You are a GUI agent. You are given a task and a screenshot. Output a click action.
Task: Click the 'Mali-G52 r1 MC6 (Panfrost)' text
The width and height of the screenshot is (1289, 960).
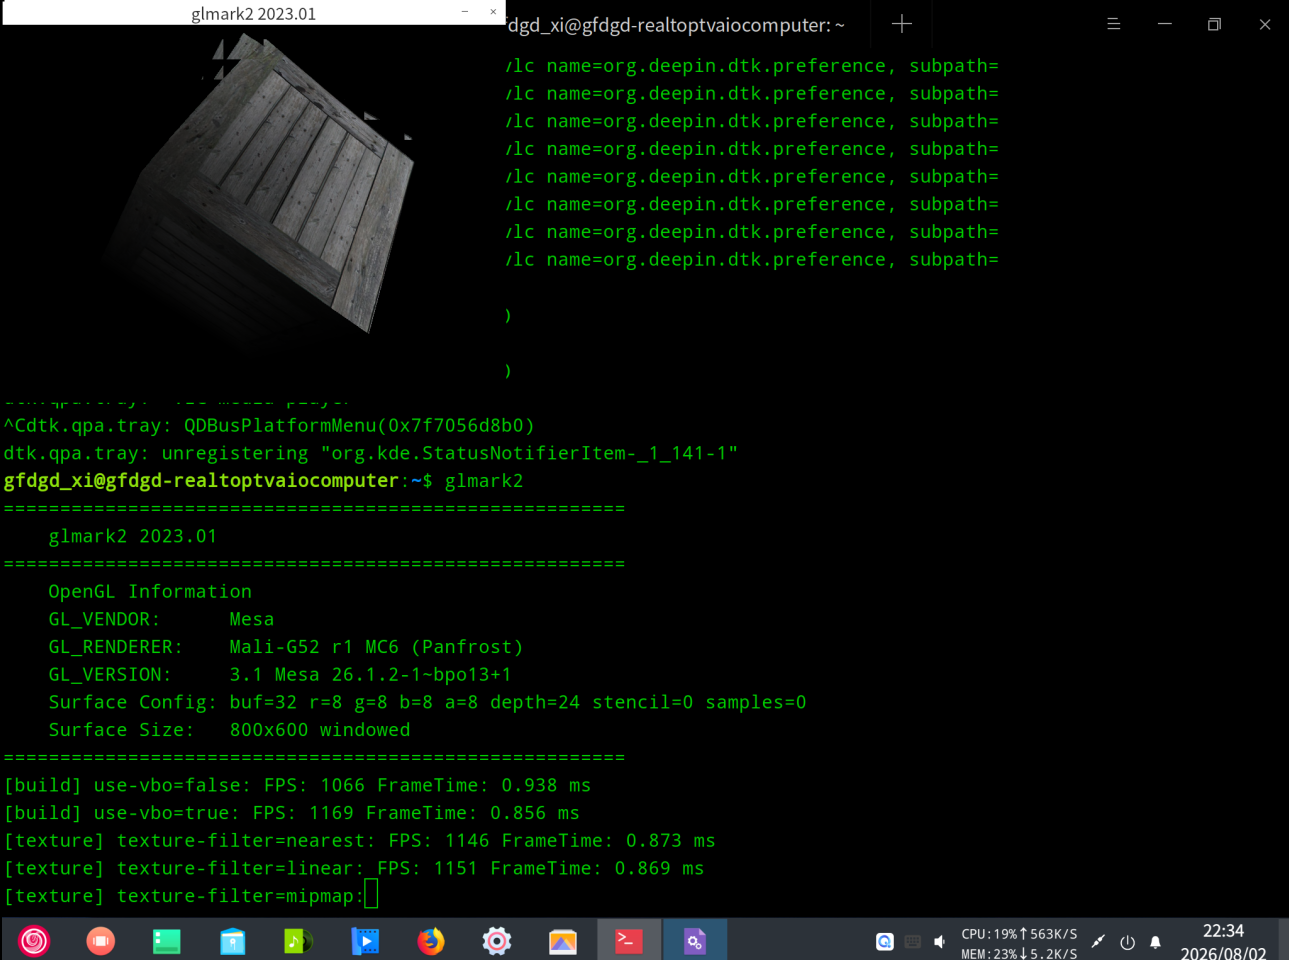pyautogui.click(x=376, y=647)
